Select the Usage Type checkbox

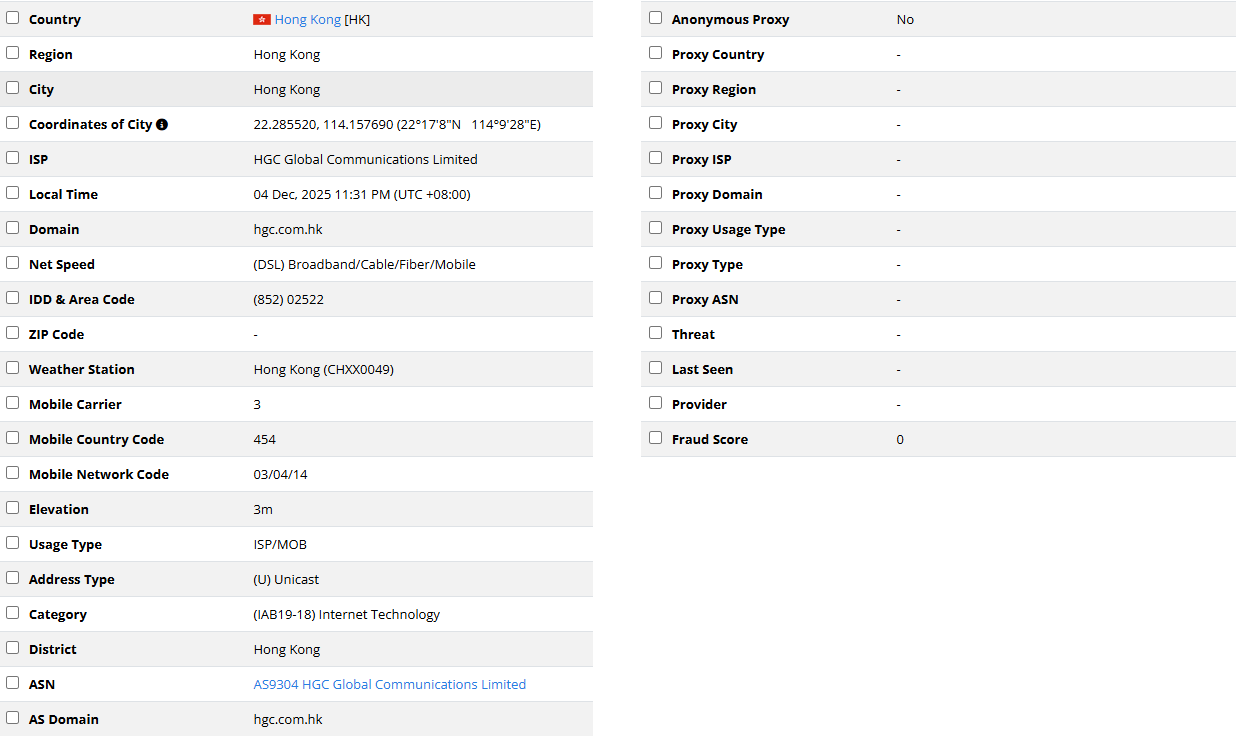tap(13, 543)
